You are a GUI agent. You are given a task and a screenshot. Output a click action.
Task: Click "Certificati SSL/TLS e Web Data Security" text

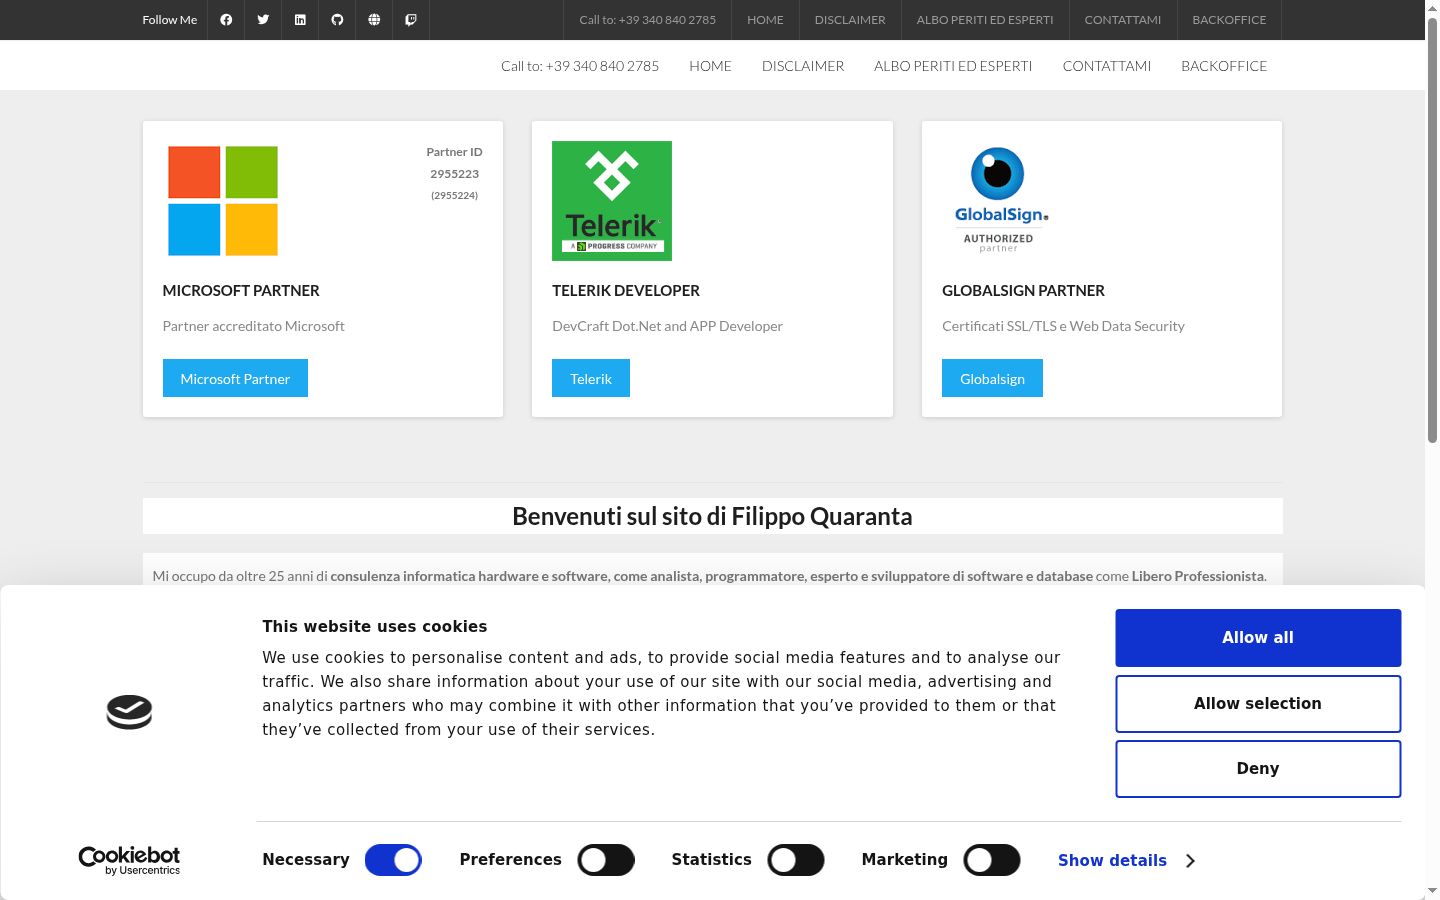click(x=1063, y=326)
